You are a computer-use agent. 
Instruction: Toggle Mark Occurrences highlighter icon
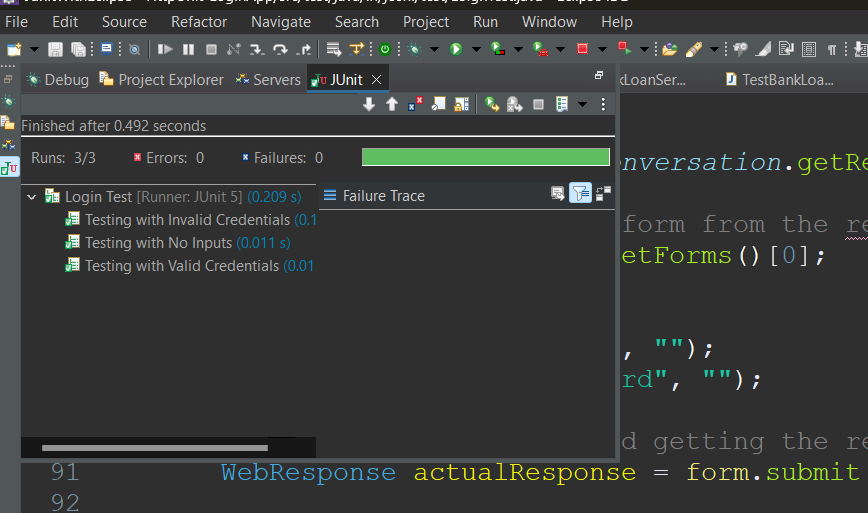[x=763, y=49]
